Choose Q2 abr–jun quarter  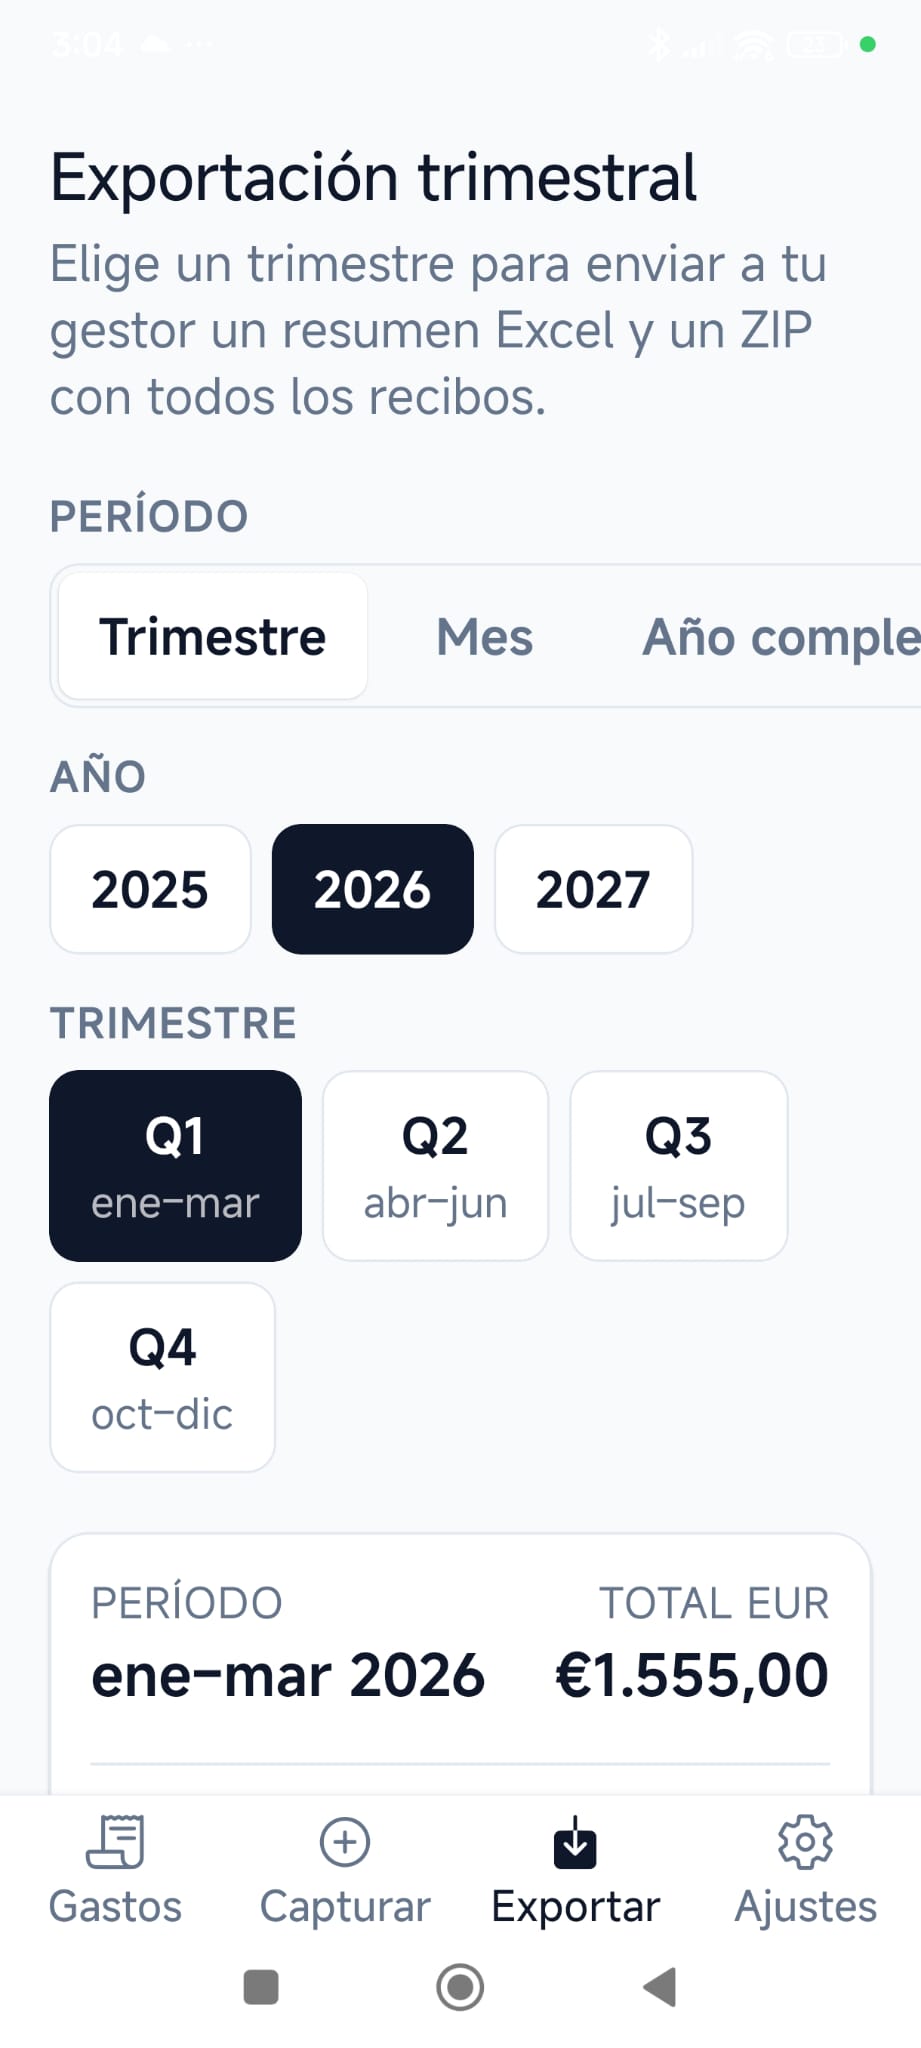click(435, 1166)
